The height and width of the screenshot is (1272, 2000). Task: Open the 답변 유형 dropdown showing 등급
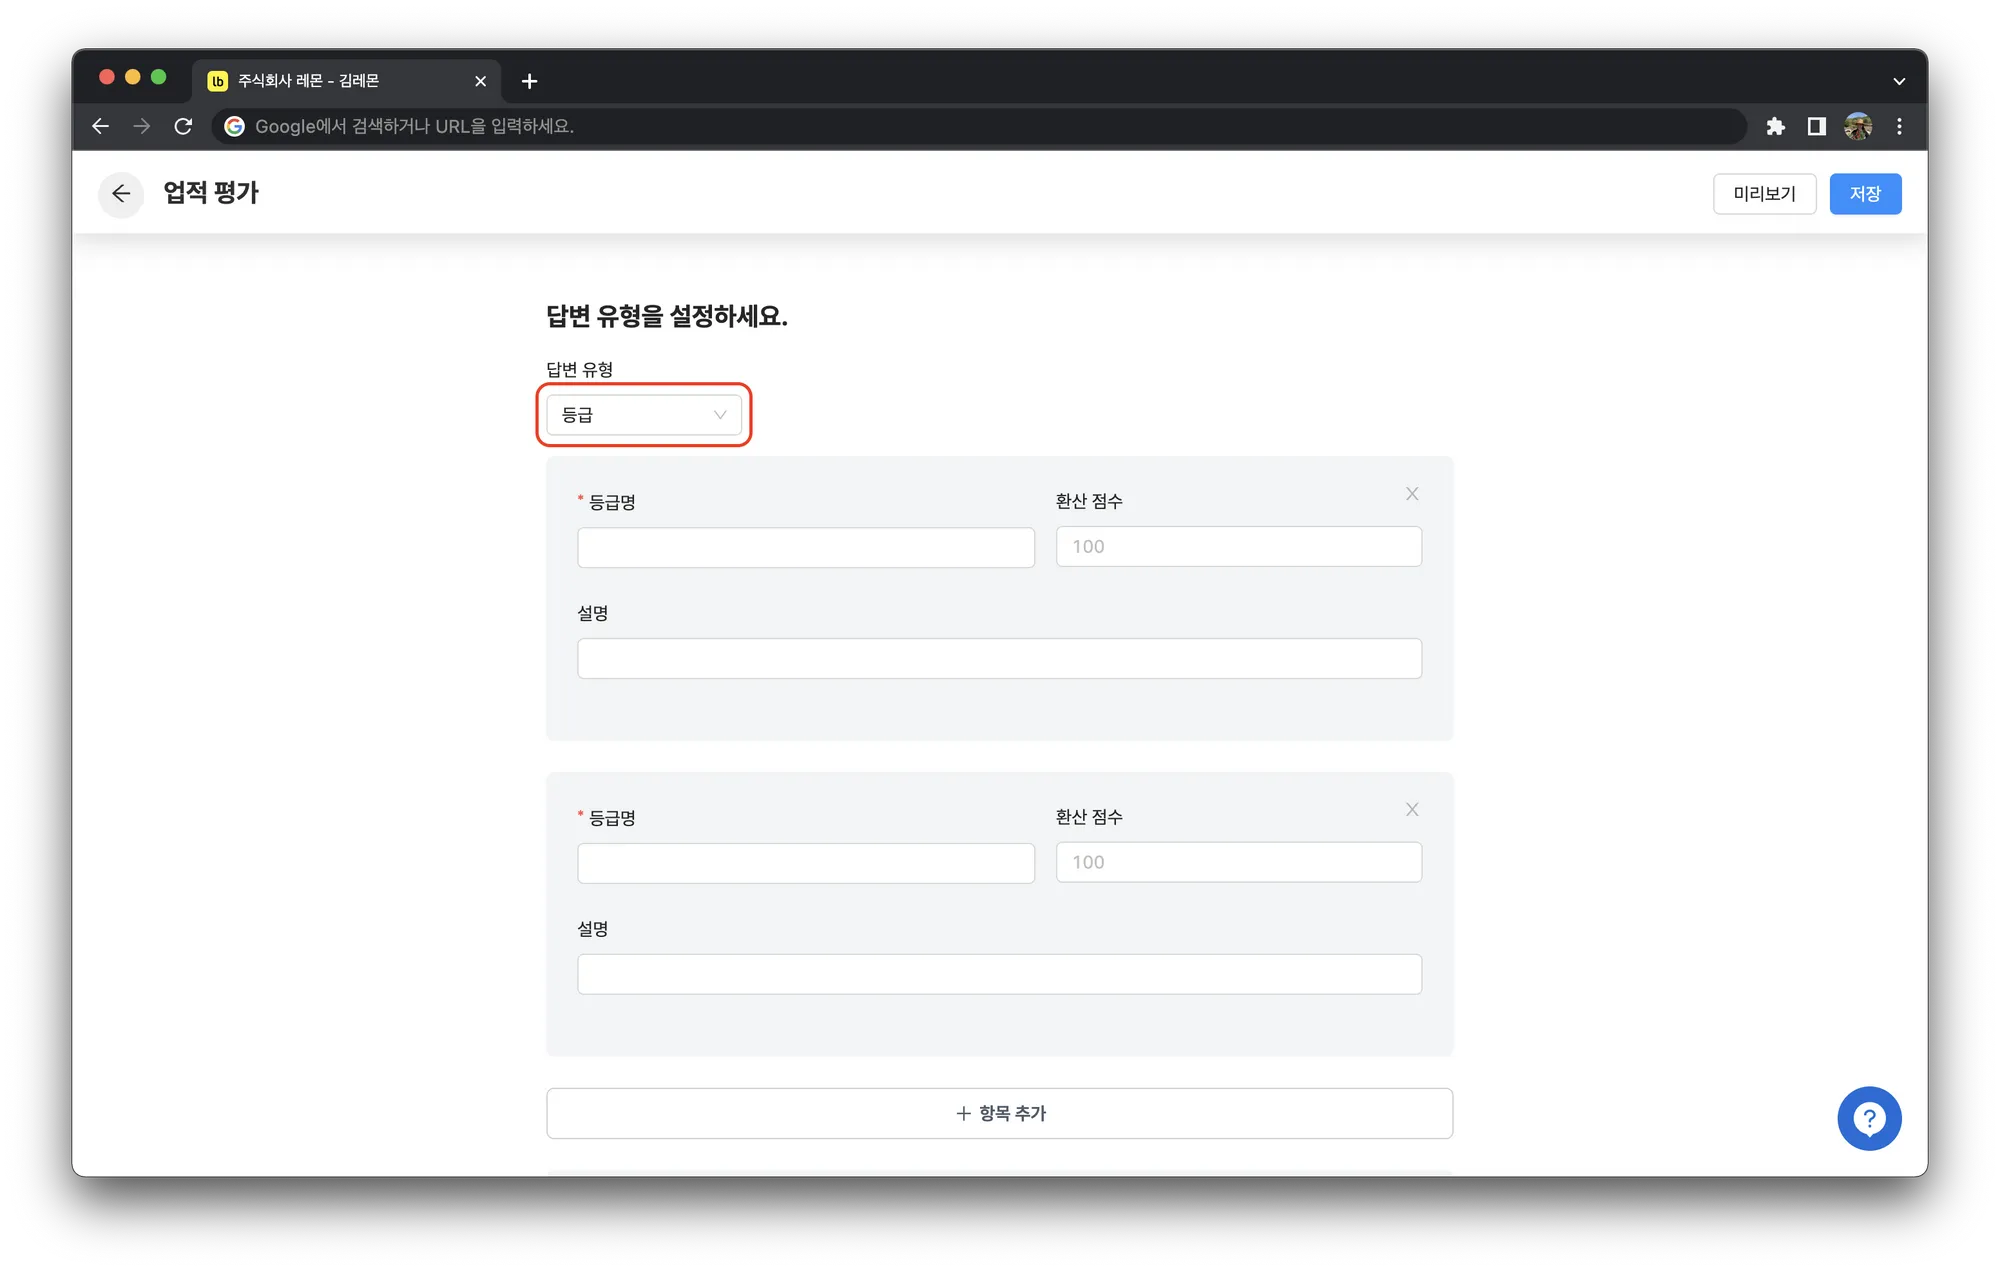(x=644, y=415)
